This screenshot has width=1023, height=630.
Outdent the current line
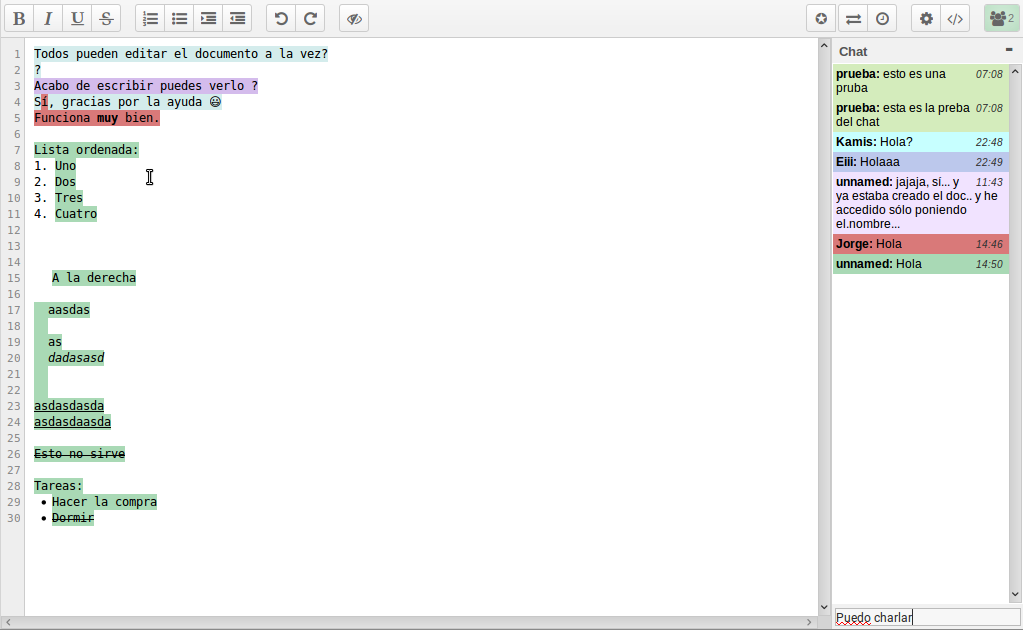(237, 18)
